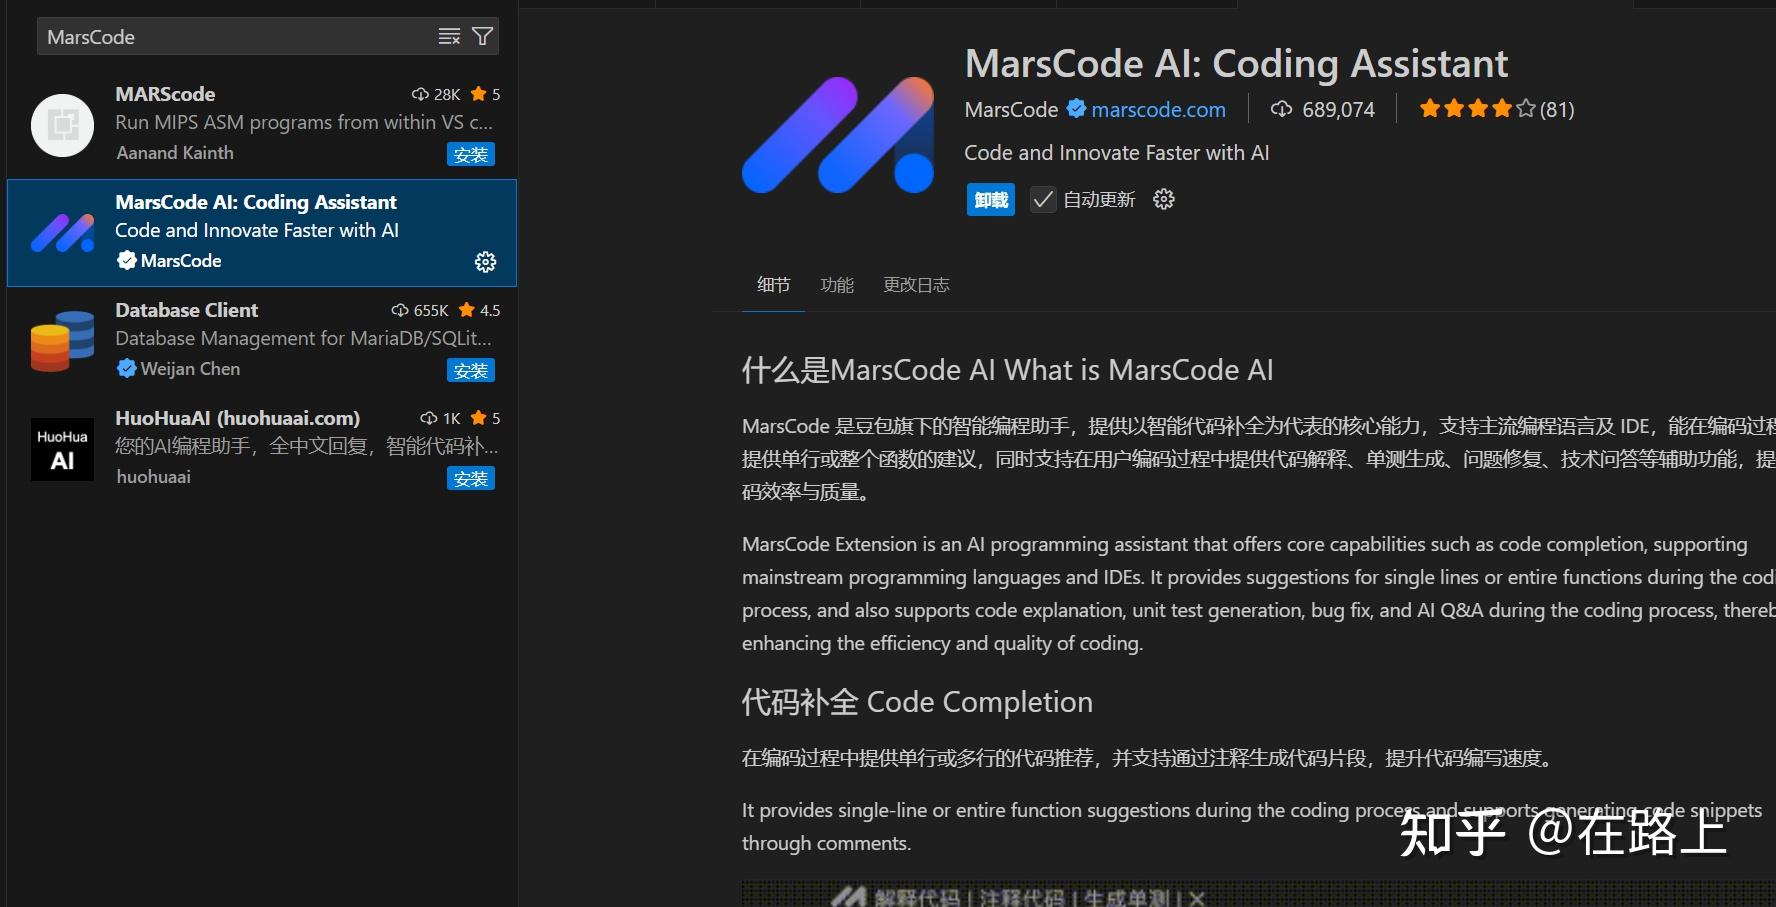Viewport: 1776px width, 907px height.
Task: Click the HuoHuaAI extension icon
Action: pos(62,448)
